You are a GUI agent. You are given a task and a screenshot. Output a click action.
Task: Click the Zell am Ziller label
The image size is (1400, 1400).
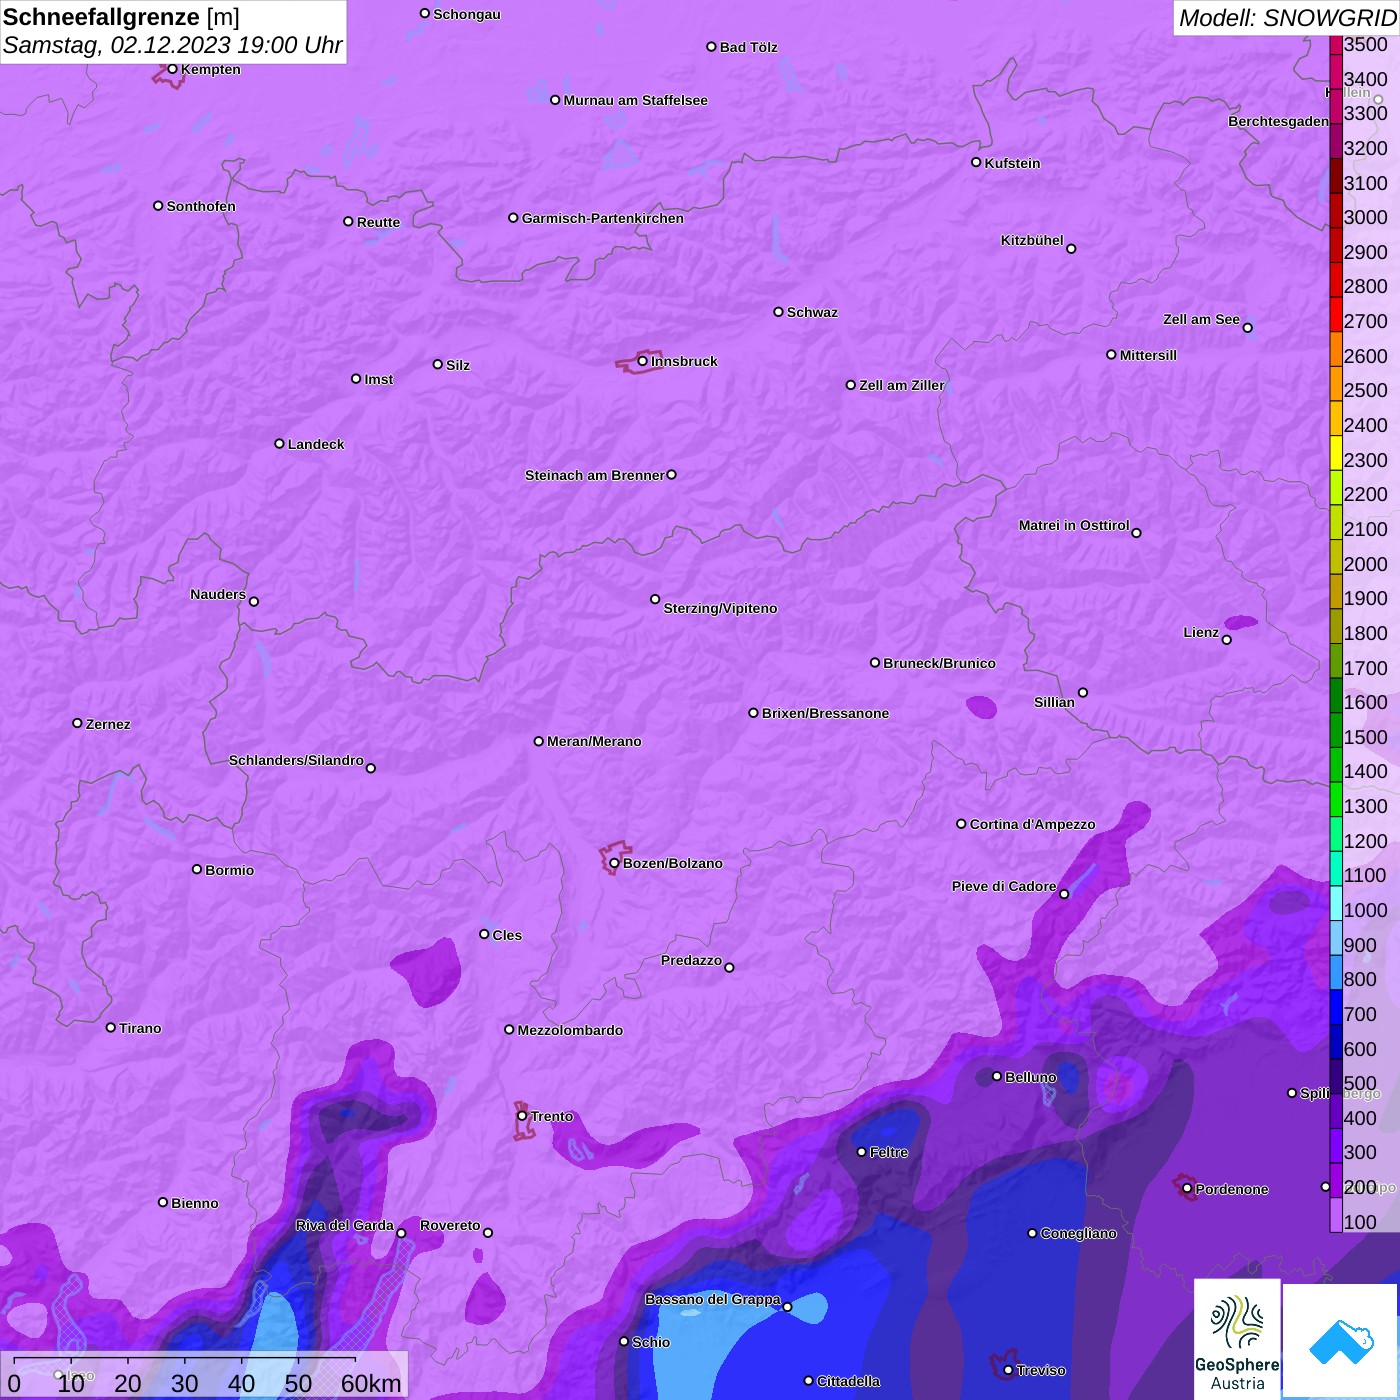pyautogui.click(x=902, y=385)
